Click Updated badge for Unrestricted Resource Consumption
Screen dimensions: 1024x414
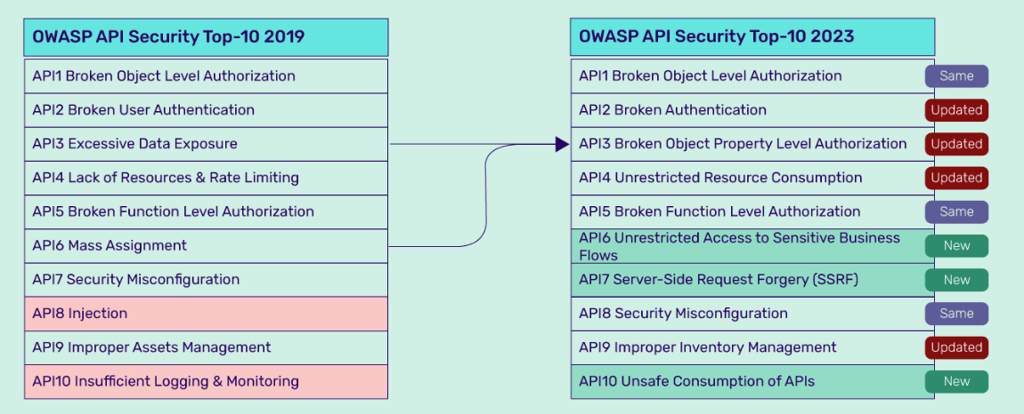[956, 178]
